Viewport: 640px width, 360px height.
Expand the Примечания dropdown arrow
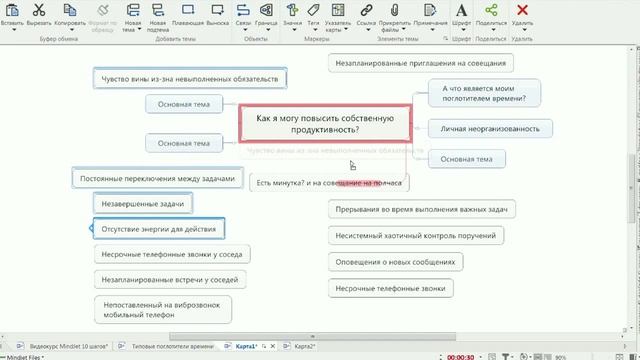click(432, 30)
